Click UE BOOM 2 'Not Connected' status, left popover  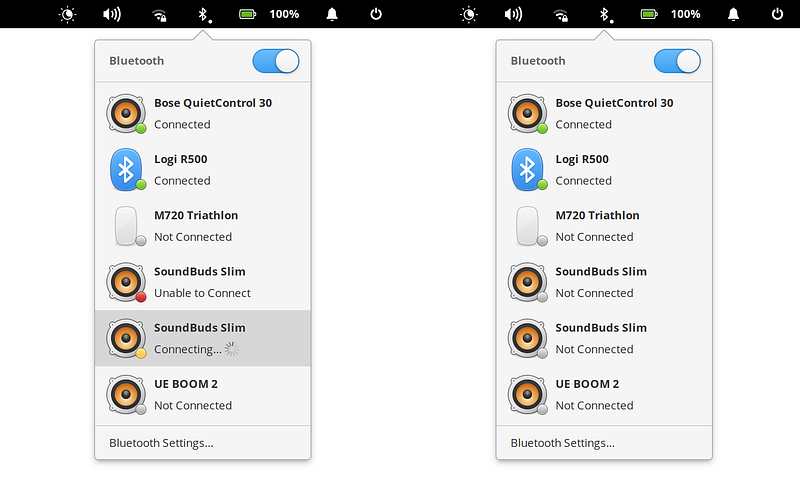[193, 405]
